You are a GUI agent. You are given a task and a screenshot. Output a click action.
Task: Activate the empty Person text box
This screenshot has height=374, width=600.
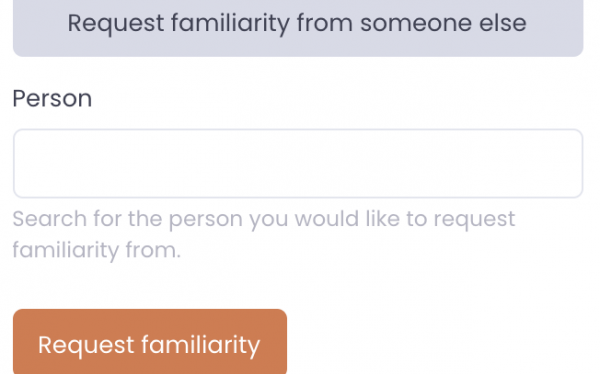point(298,163)
